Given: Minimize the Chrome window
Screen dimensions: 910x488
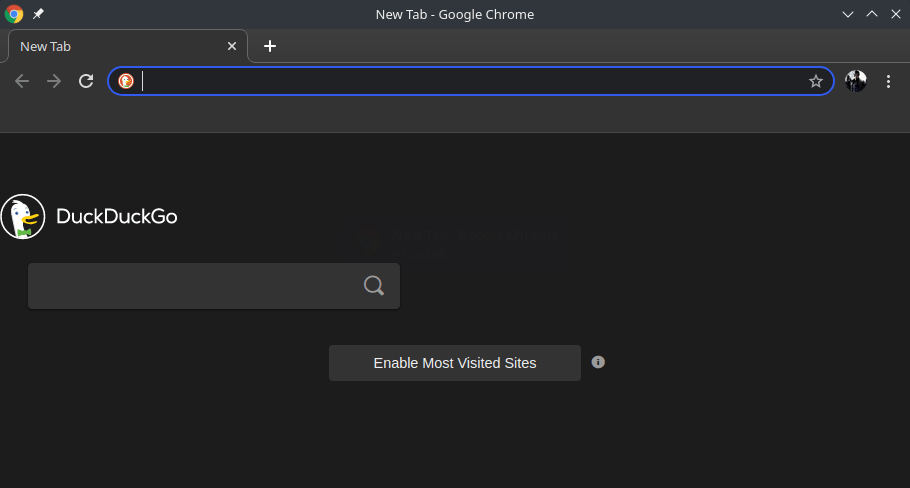Looking at the screenshot, I should [x=847, y=14].
